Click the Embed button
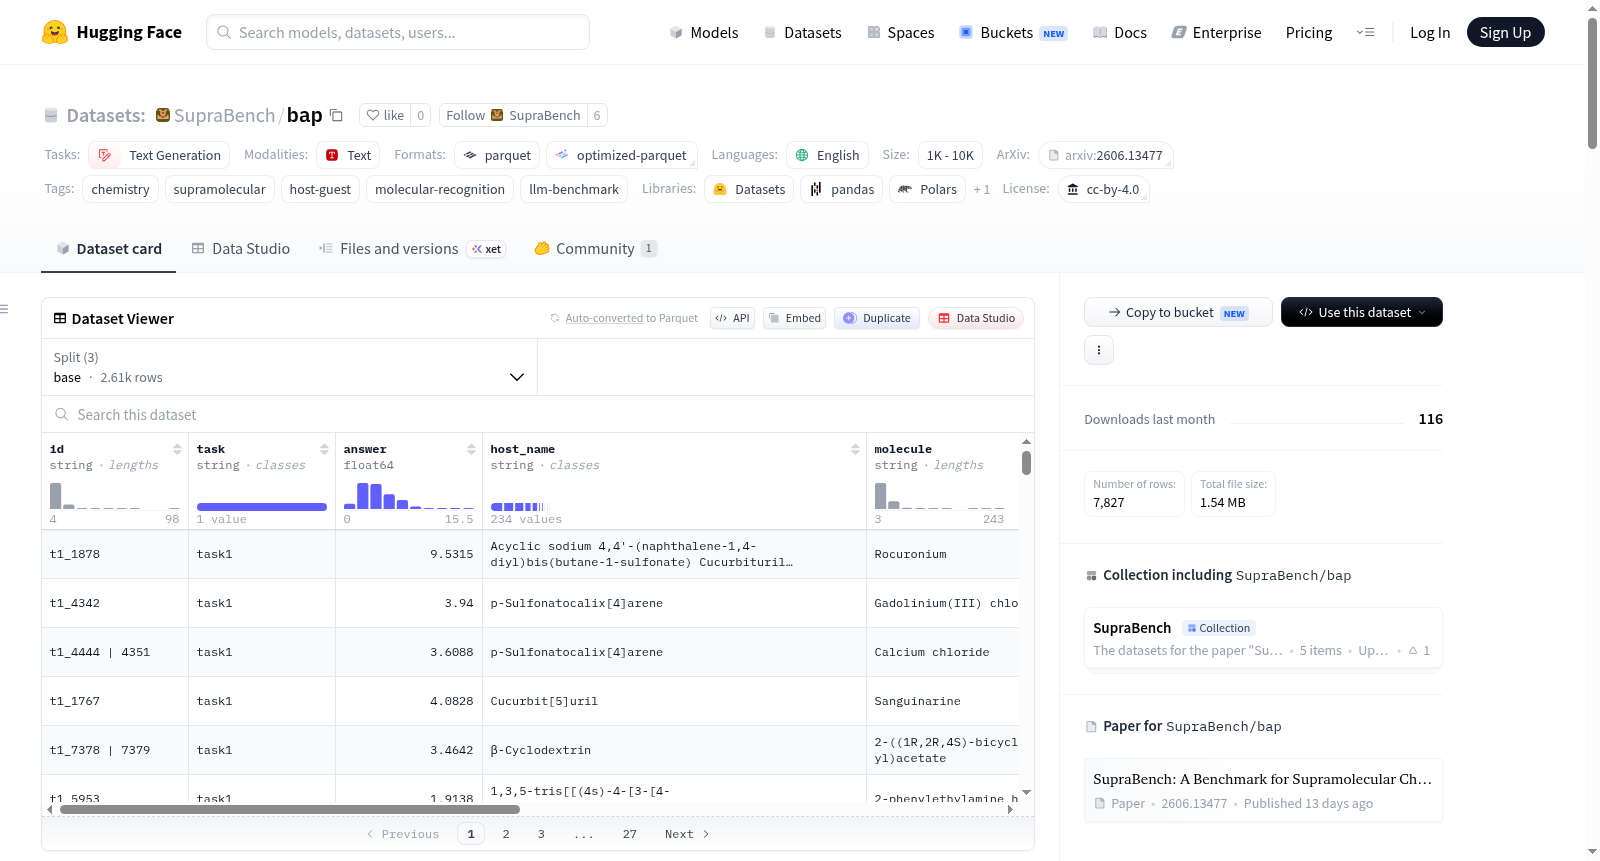Screen dimensions: 1600x861 click(x=794, y=318)
